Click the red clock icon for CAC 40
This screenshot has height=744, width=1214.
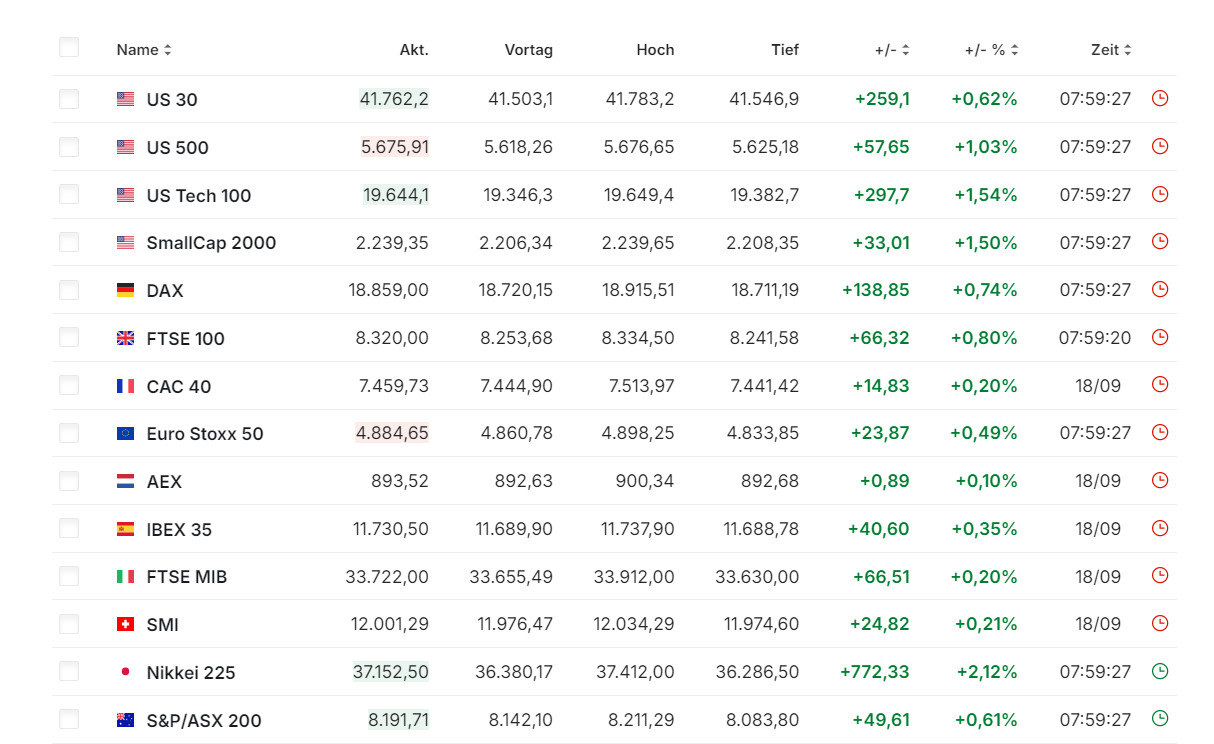[x=1160, y=384]
